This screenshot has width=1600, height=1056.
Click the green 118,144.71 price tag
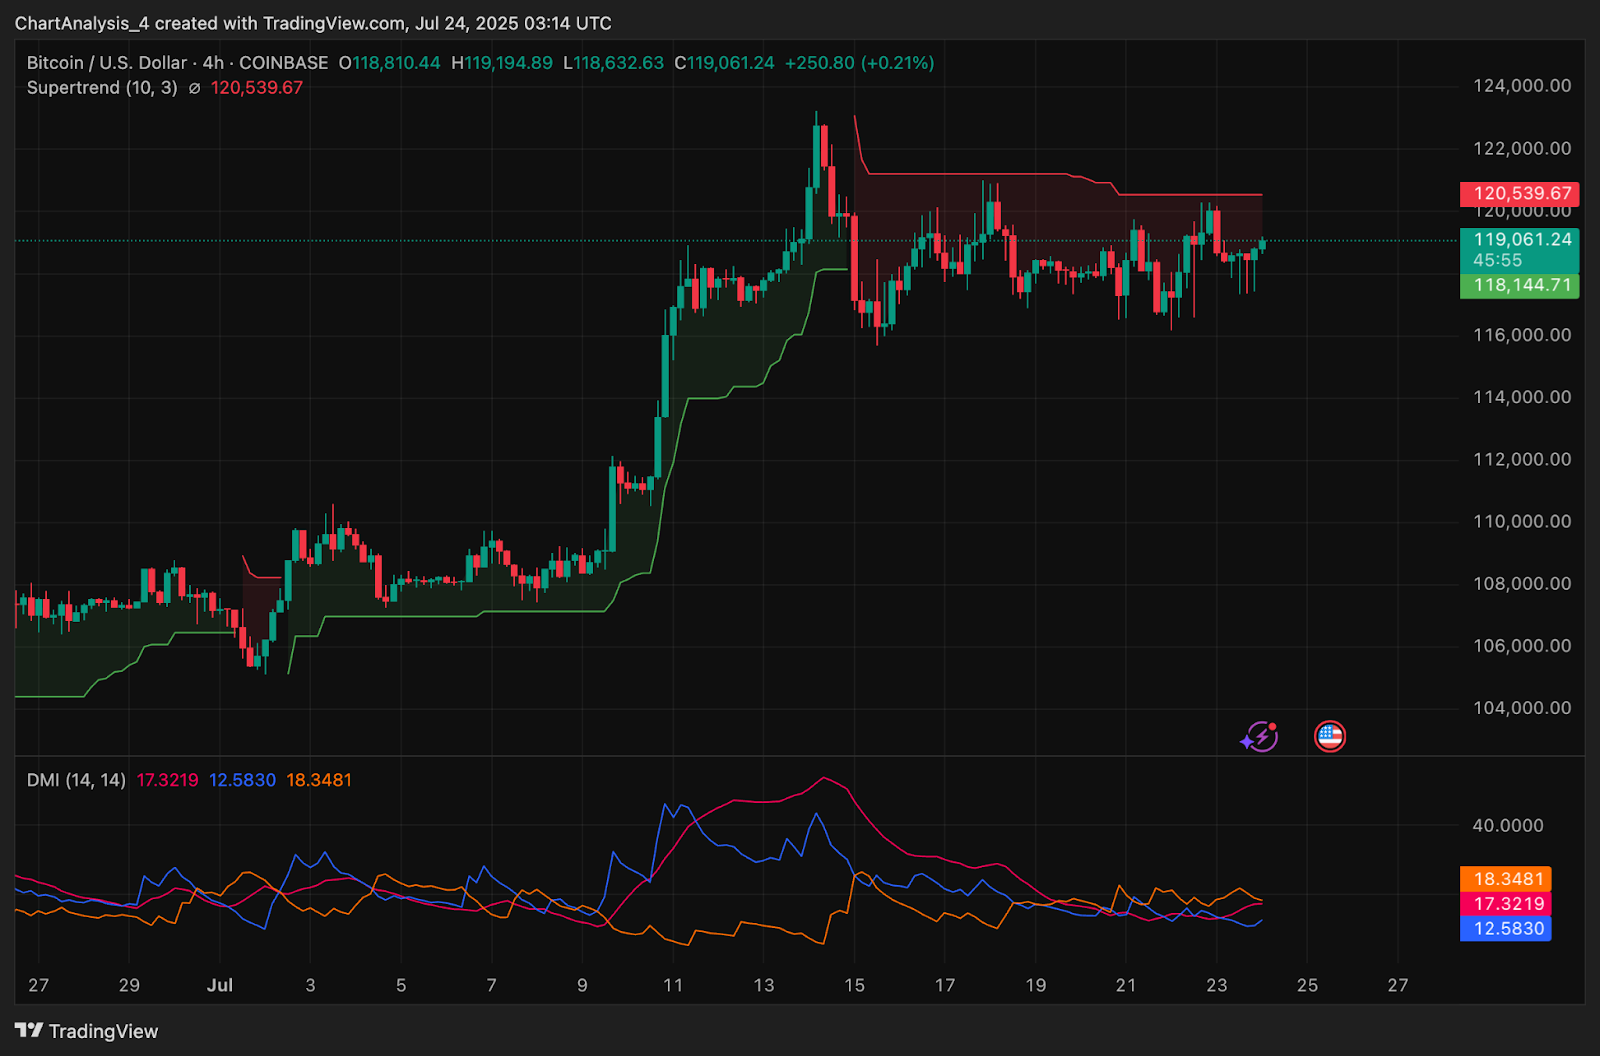point(1520,285)
